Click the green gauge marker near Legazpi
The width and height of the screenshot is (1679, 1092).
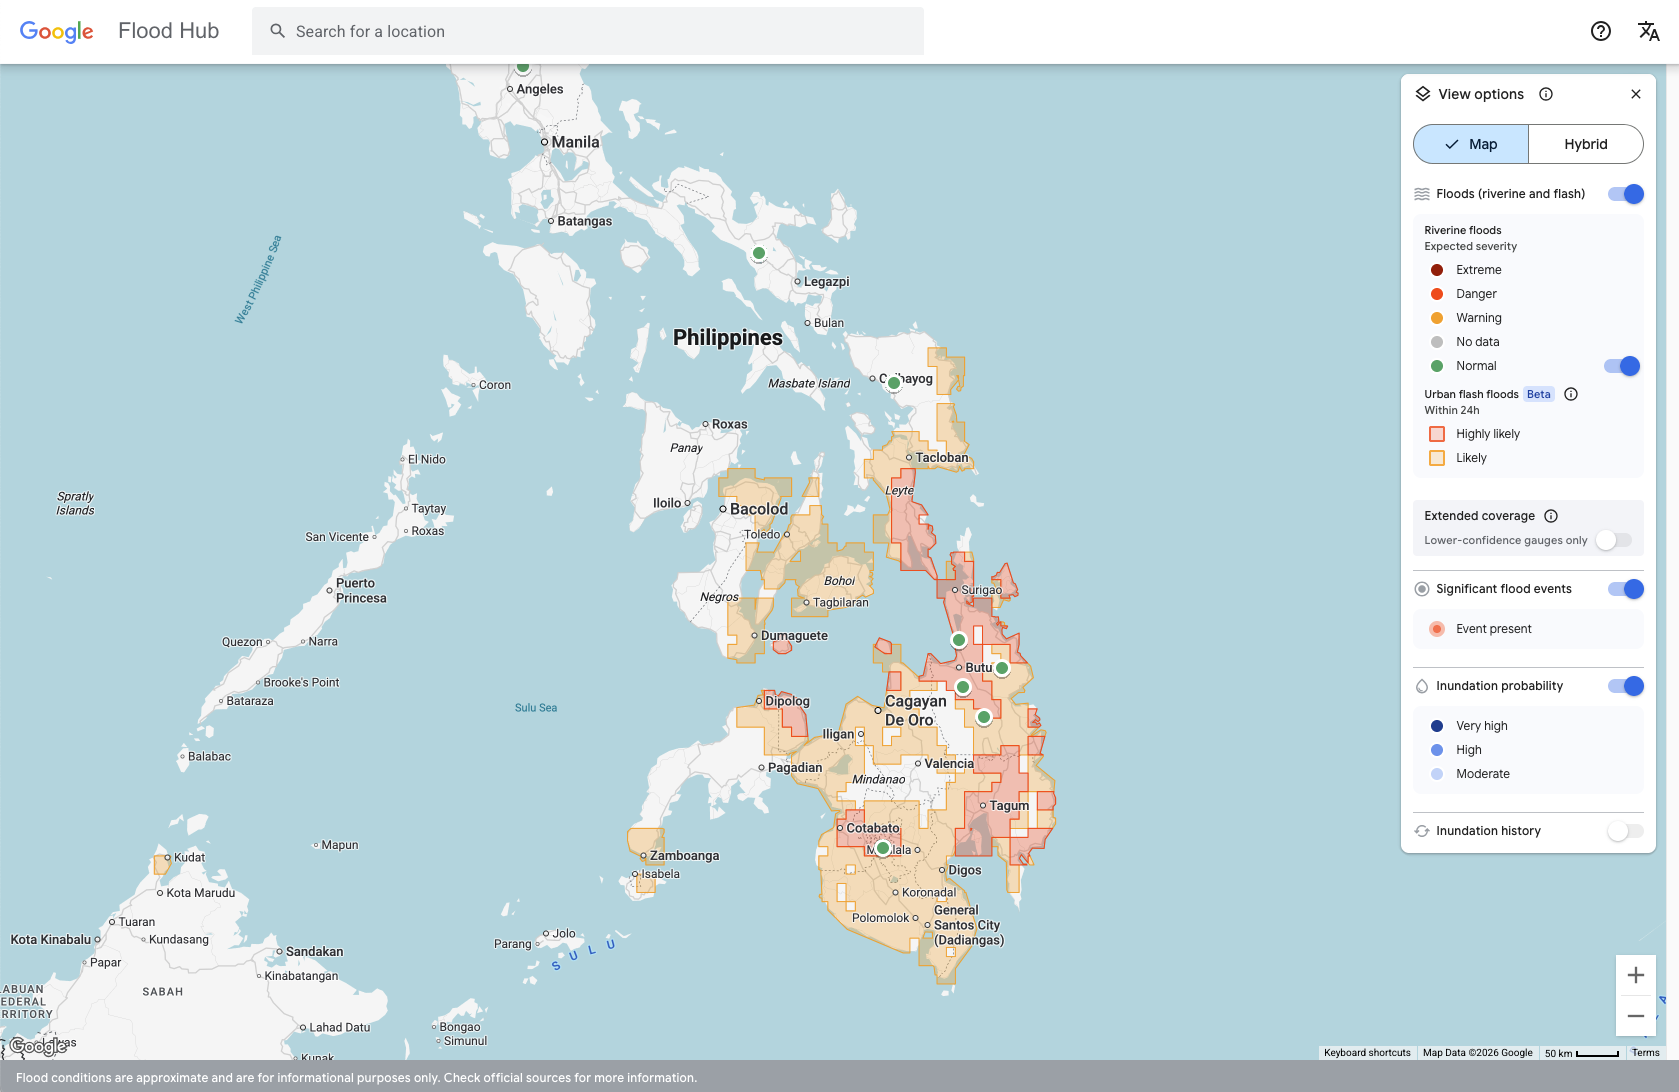coord(759,253)
